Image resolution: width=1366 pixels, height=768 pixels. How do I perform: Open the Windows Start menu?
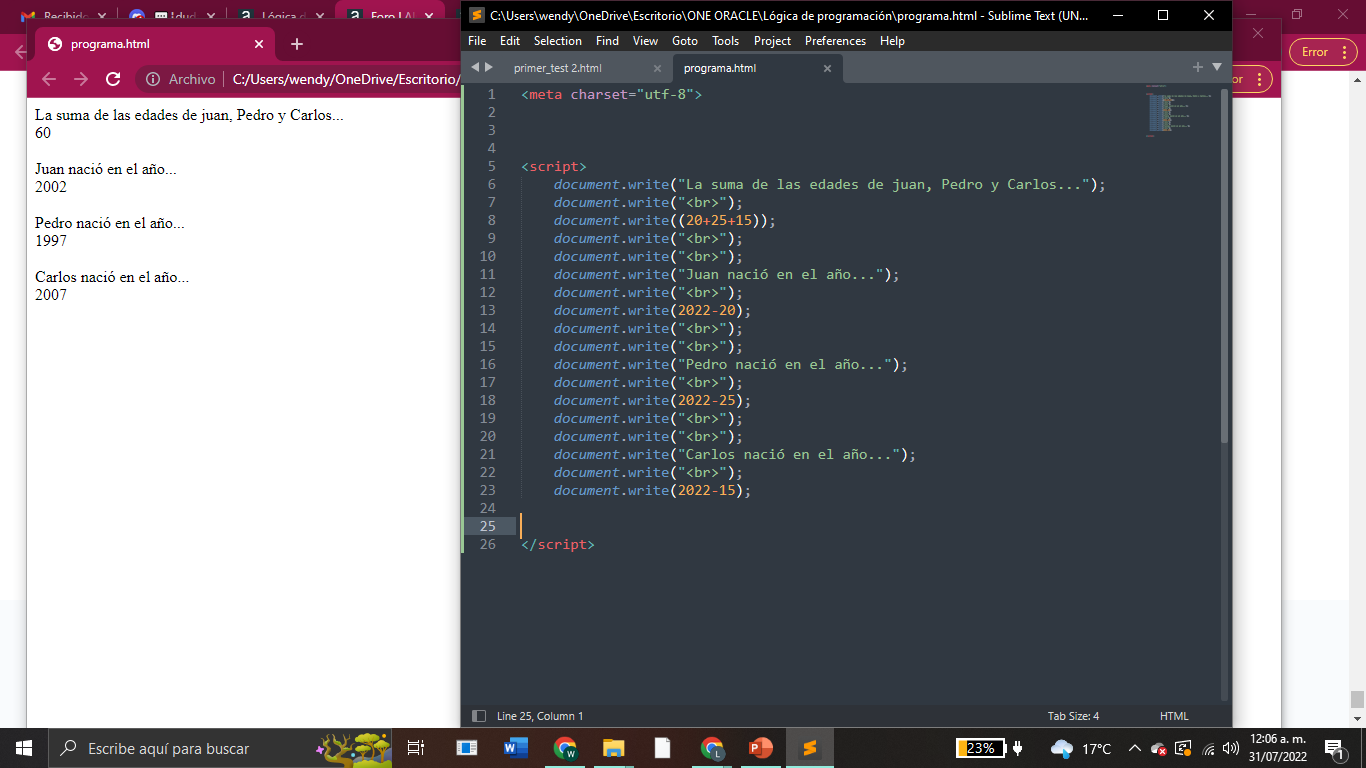click(x=24, y=748)
